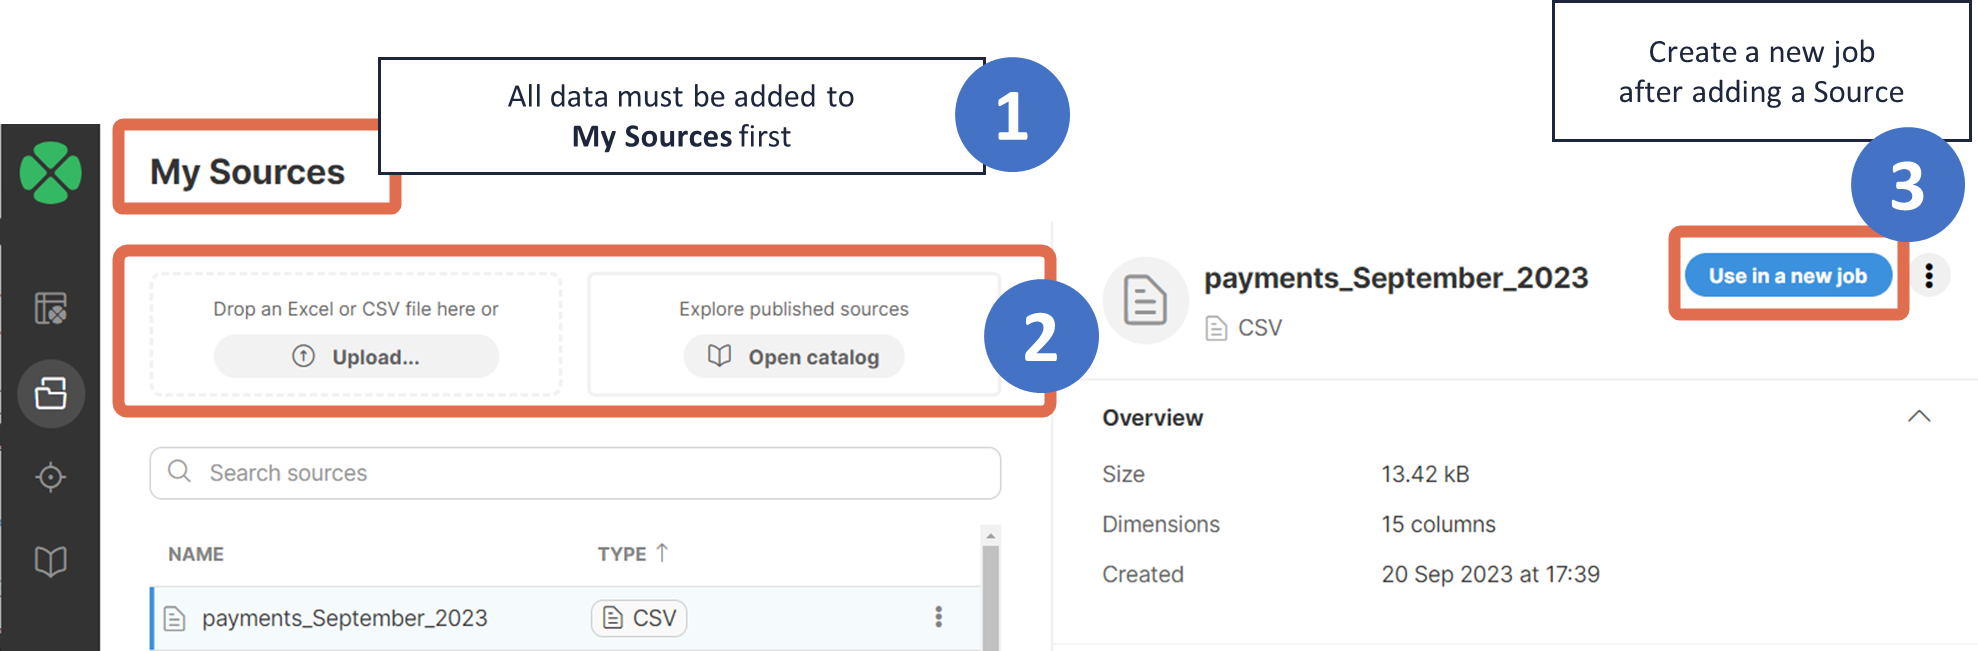1978x651 pixels.
Task: Click Use in a new job
Action: coord(1788,275)
